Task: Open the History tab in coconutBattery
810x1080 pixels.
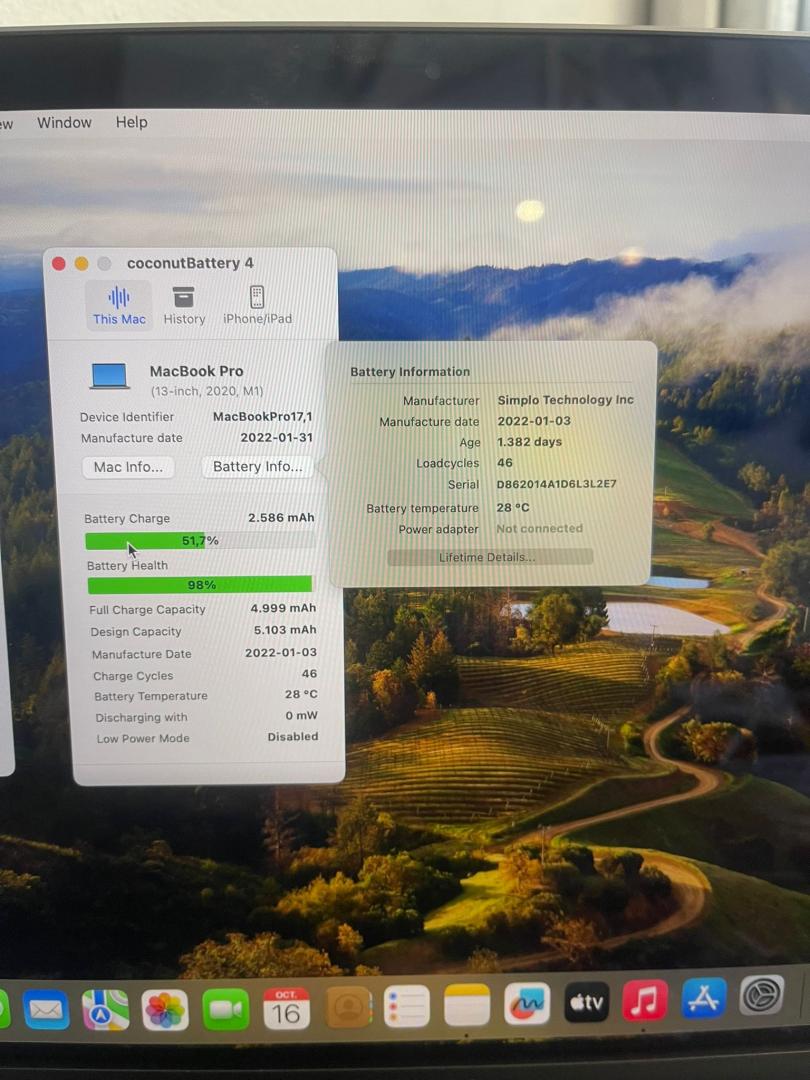Action: (184, 305)
